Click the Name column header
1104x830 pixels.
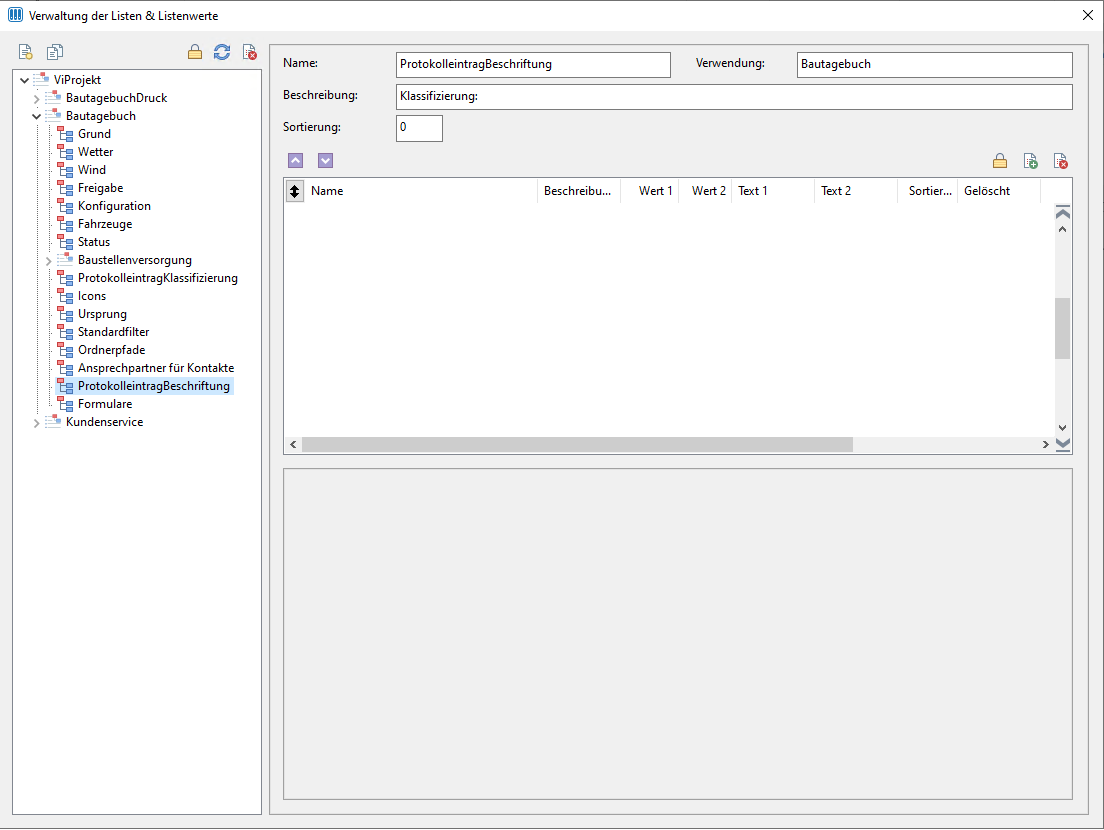421,191
